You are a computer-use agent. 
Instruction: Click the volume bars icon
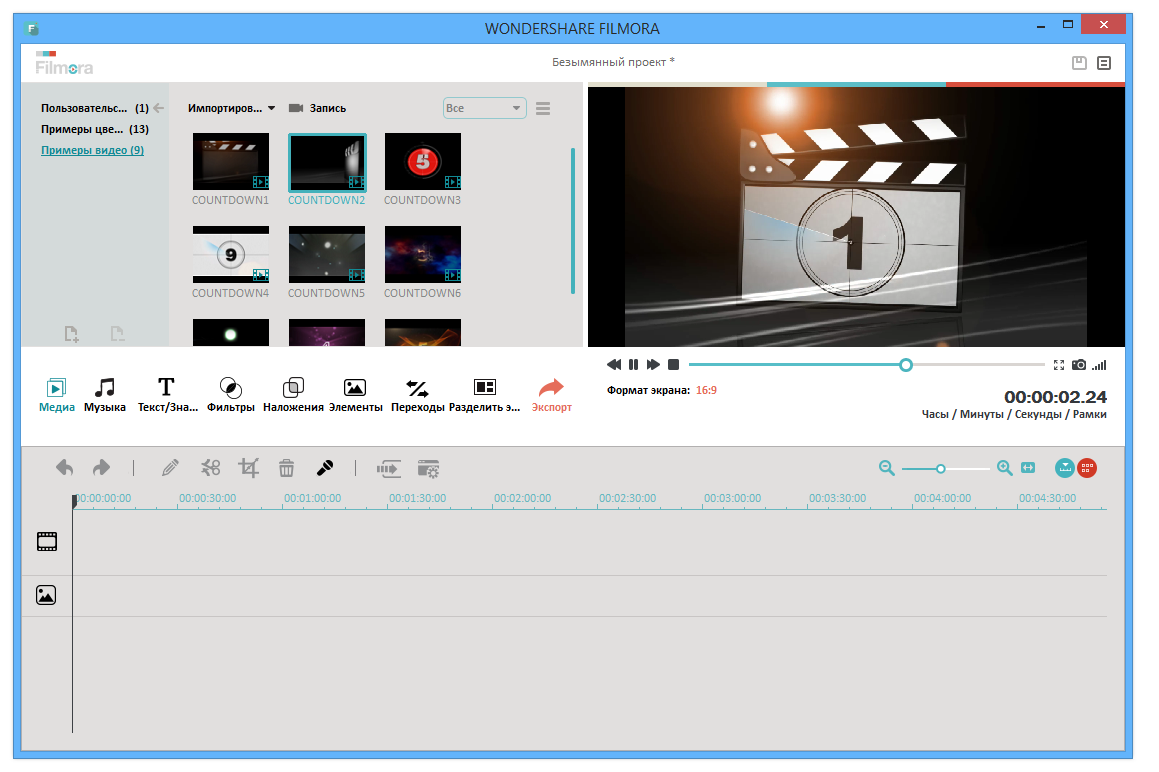(1099, 365)
